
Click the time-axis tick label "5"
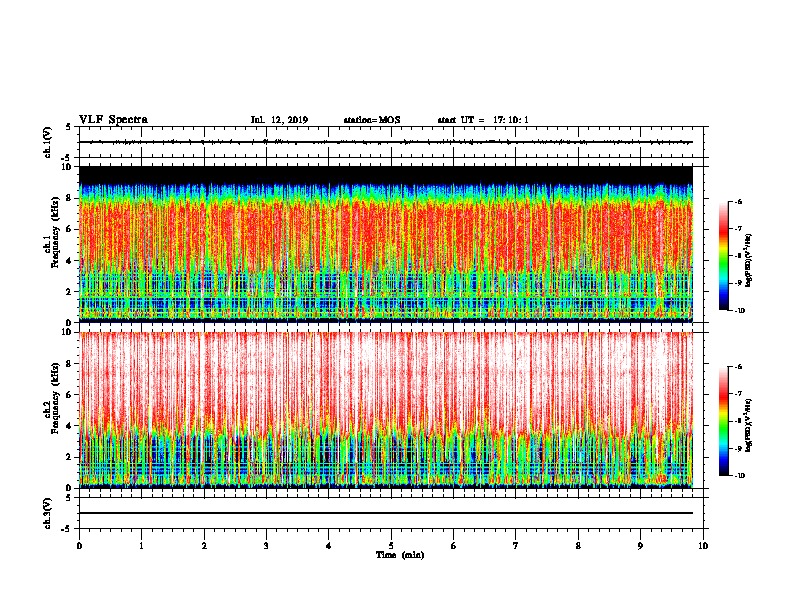click(x=391, y=546)
